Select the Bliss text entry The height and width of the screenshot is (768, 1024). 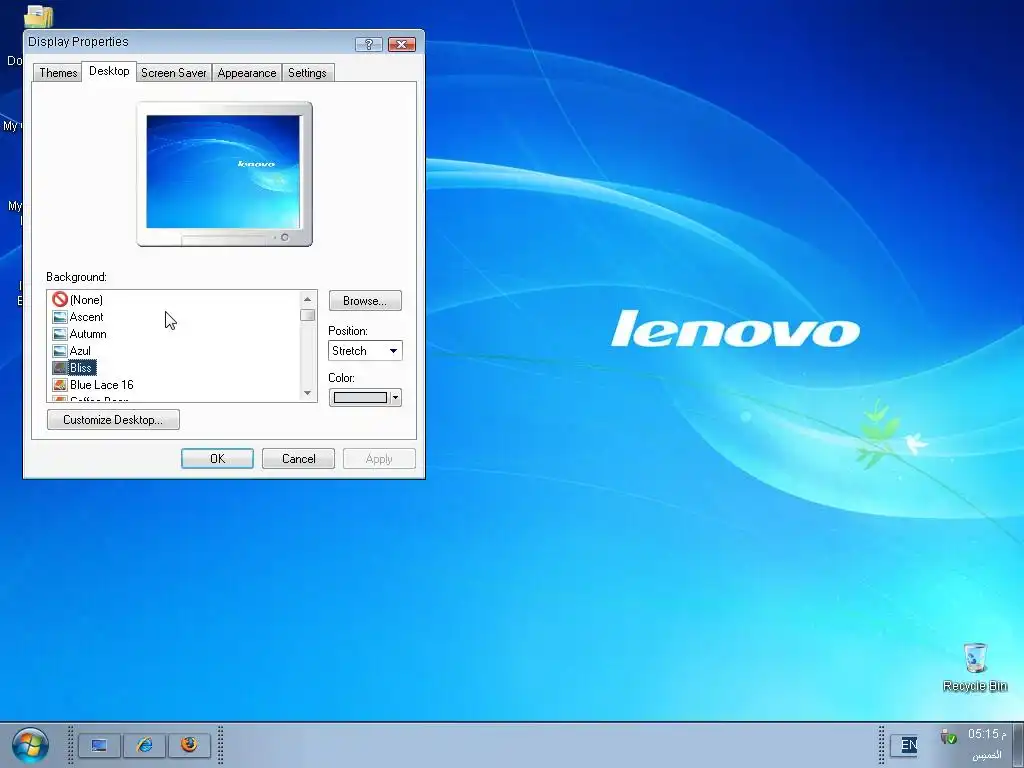[x=82, y=368]
